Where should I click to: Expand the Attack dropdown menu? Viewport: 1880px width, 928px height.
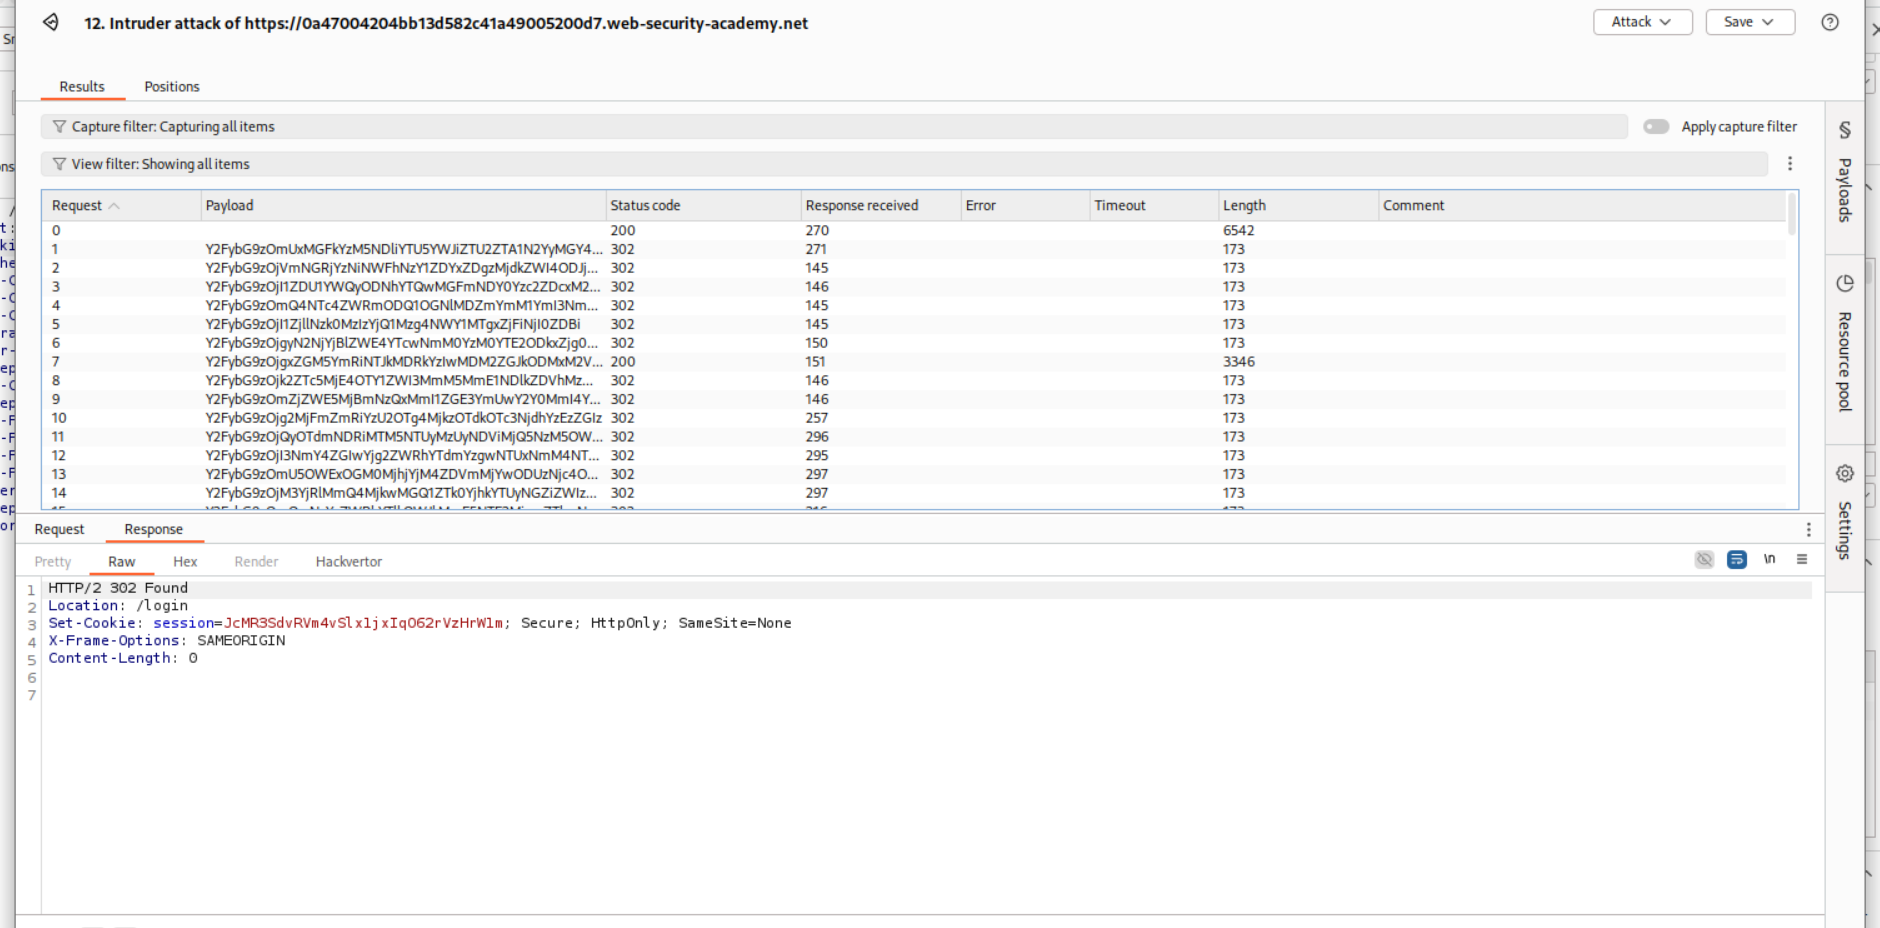1642,22
